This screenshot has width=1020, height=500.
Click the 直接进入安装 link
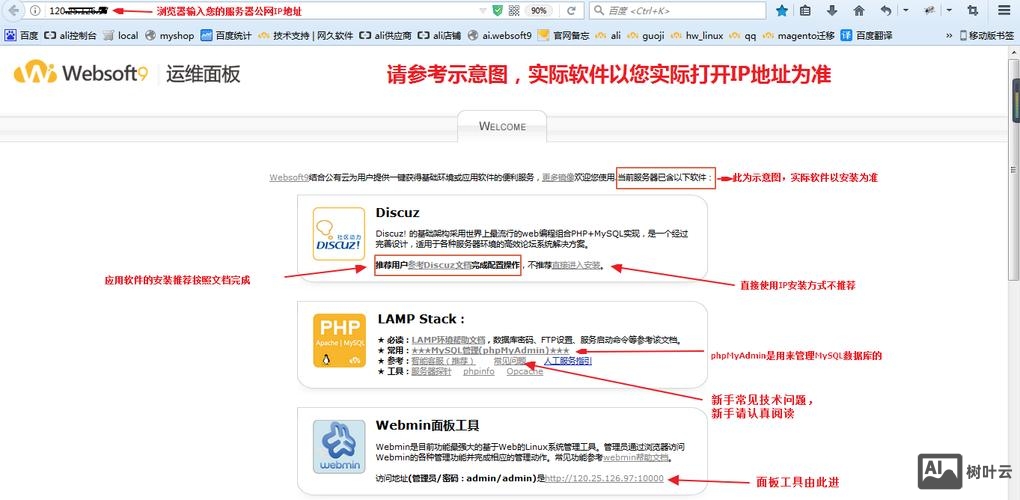tap(576, 265)
